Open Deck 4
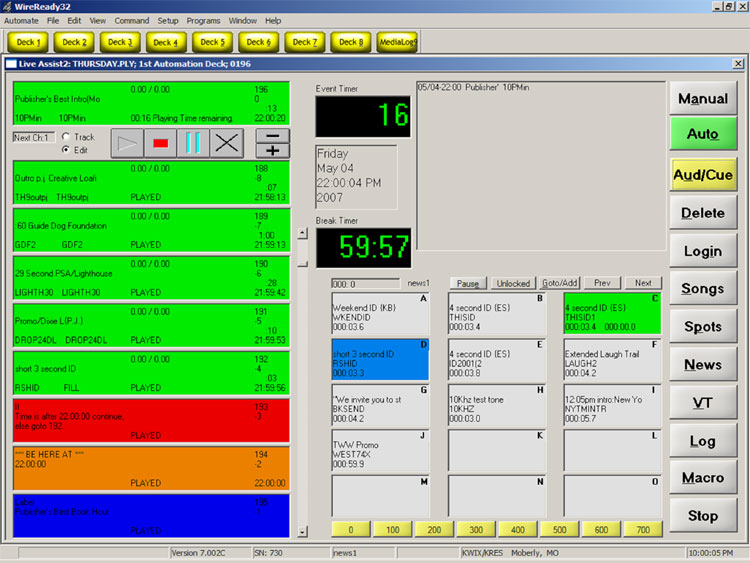This screenshot has width=750, height=563. coord(166,42)
